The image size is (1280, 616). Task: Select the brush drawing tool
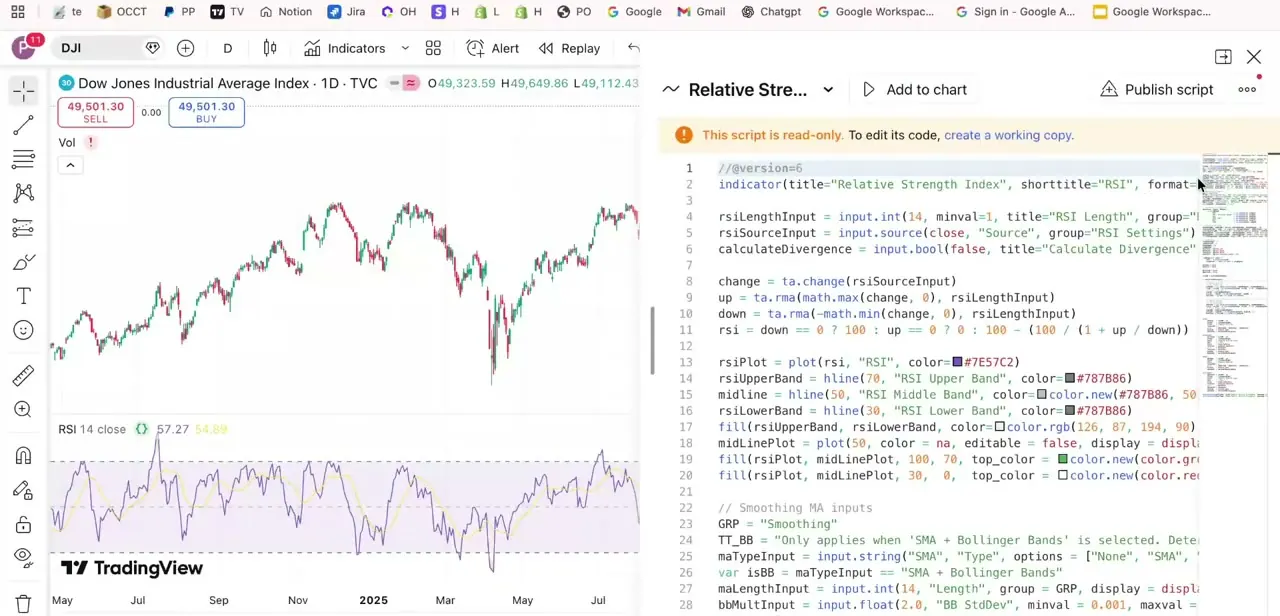click(24, 262)
